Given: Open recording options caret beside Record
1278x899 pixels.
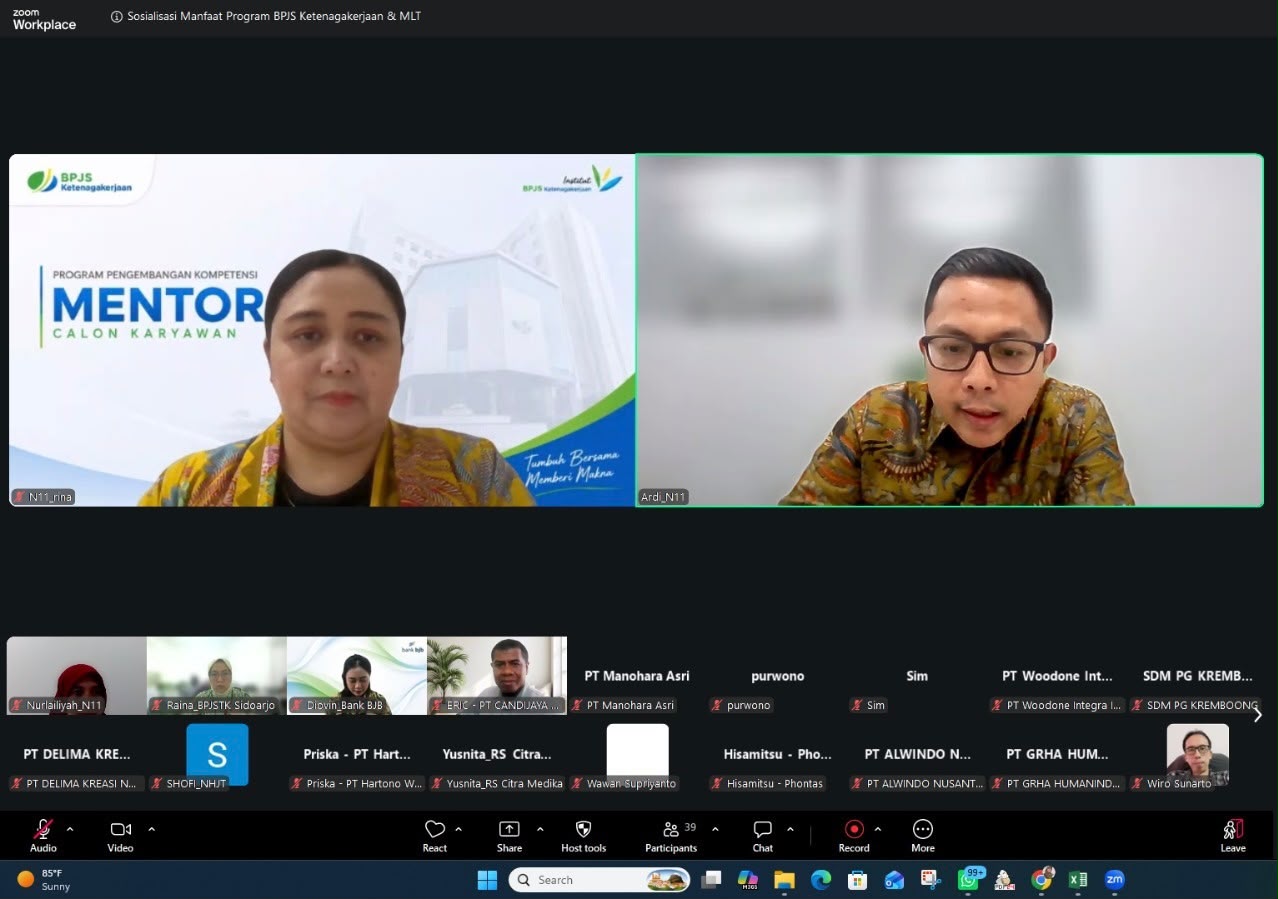Looking at the screenshot, I should pos(878,829).
